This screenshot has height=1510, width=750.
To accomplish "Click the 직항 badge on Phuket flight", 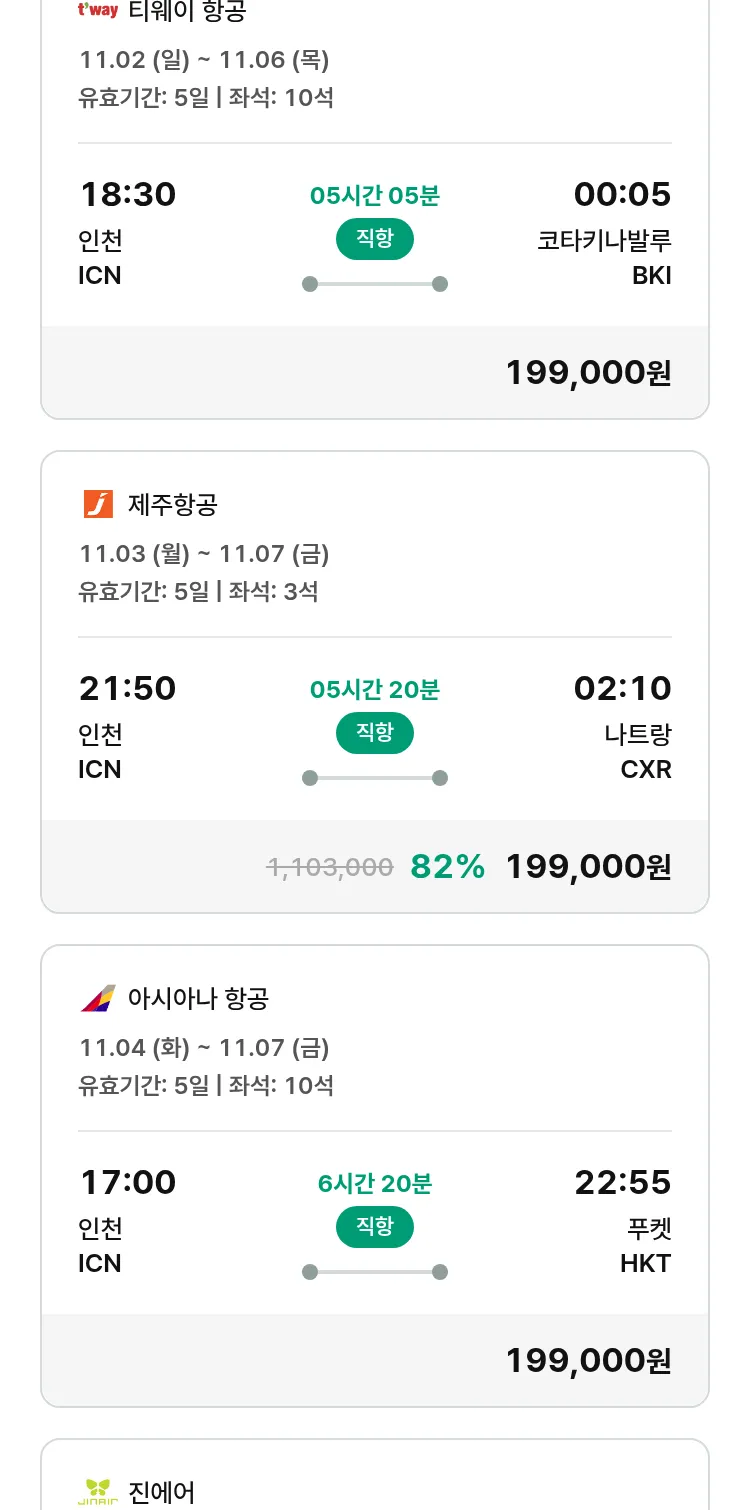I will (375, 1227).
